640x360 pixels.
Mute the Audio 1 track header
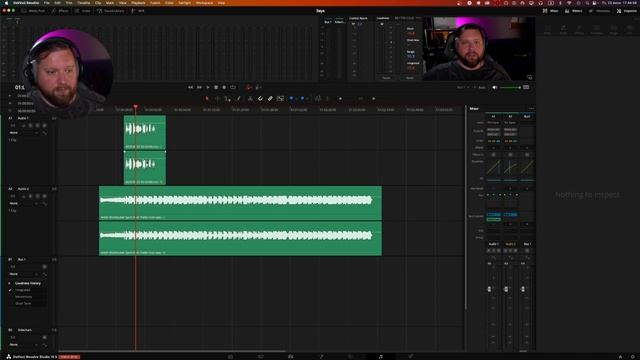pyautogui.click(x=44, y=126)
